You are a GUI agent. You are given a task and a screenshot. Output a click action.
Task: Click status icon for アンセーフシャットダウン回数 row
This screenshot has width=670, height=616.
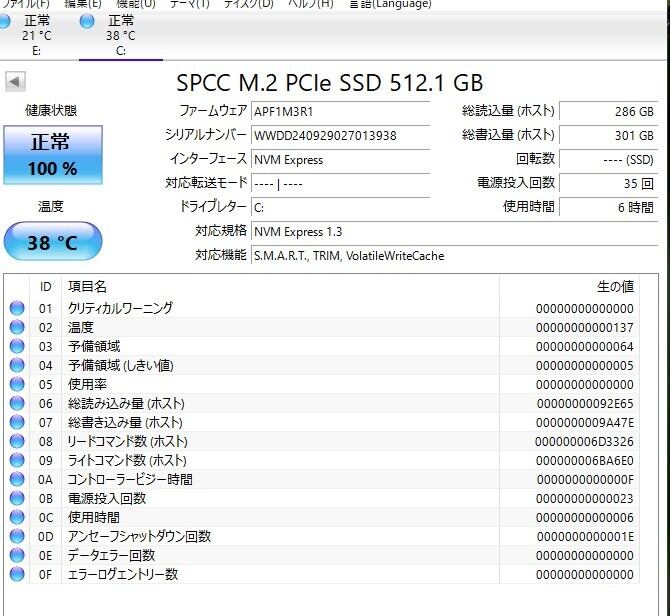(17, 536)
